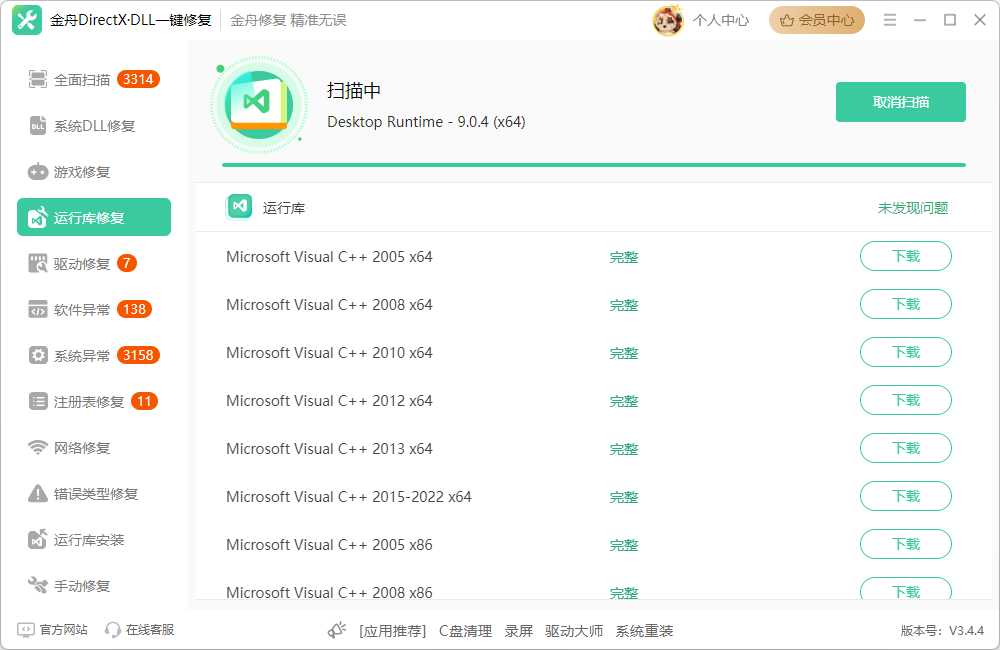Click the 官方网站 link
Screen dimensions: 1000x650
(63, 630)
